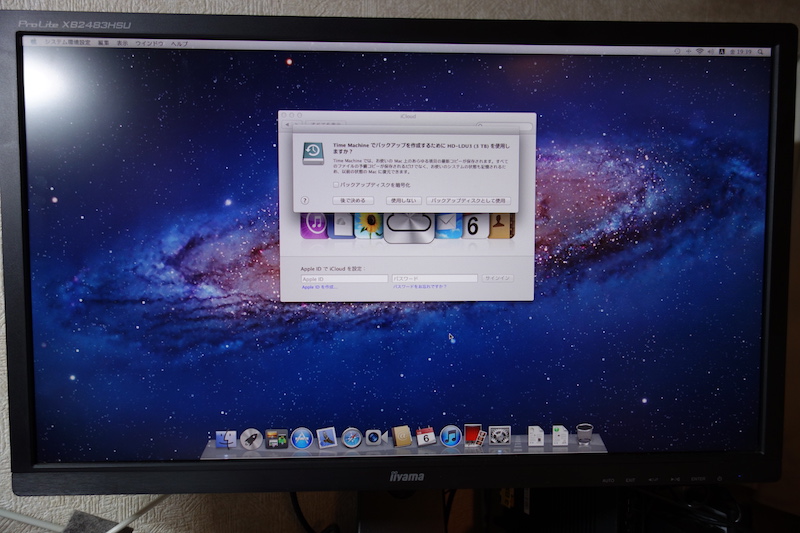Open Address Book in the Dock
This screenshot has height=533, width=800.
coord(402,437)
